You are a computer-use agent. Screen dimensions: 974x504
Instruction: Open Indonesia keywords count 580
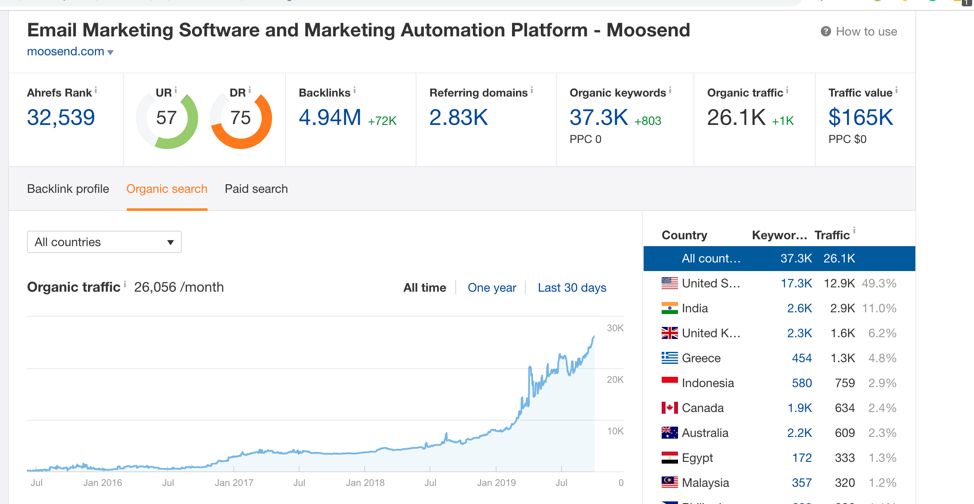click(x=802, y=383)
